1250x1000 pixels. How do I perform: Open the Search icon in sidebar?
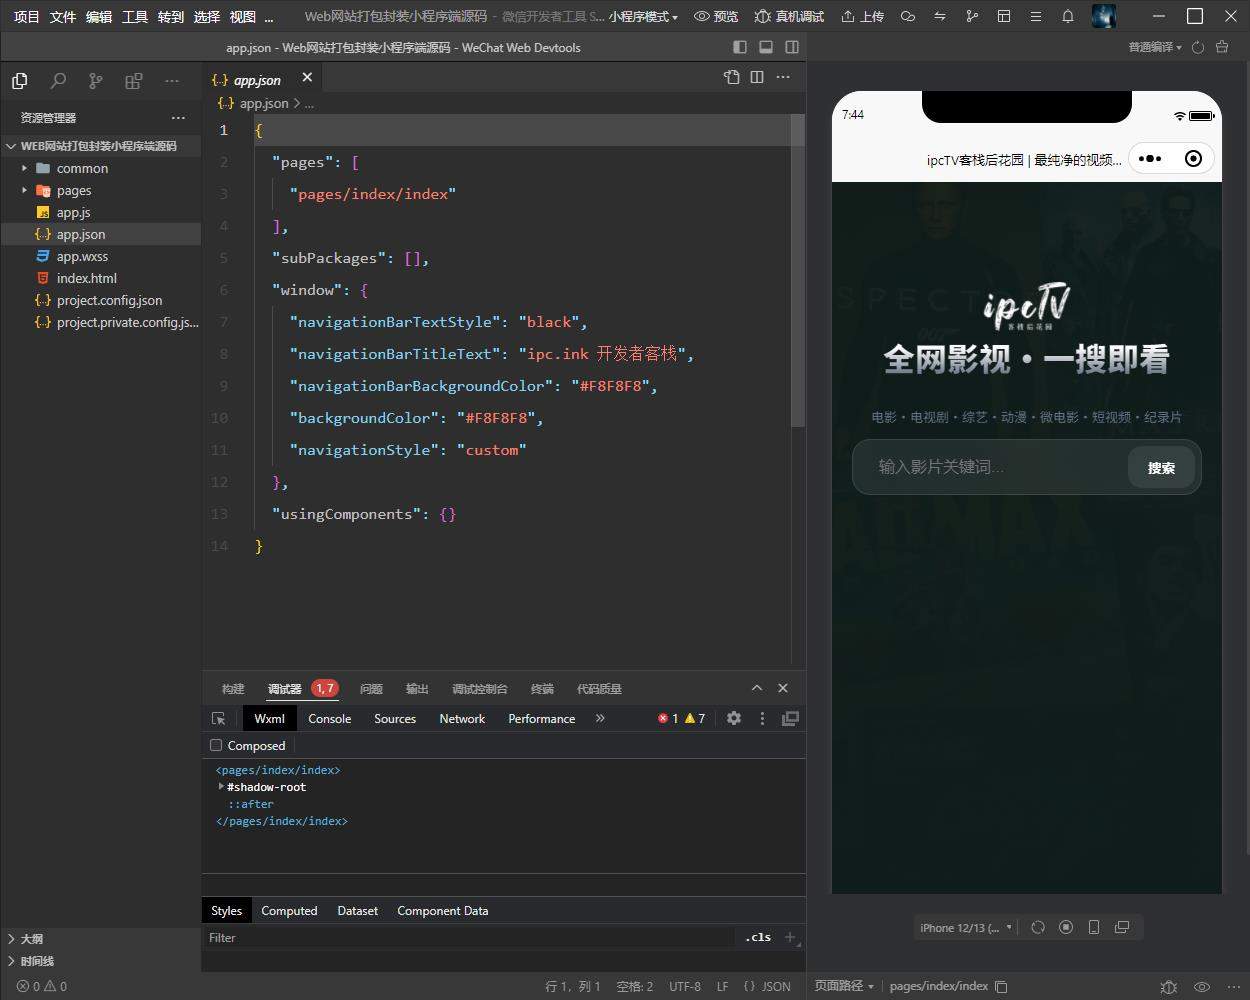click(x=58, y=81)
